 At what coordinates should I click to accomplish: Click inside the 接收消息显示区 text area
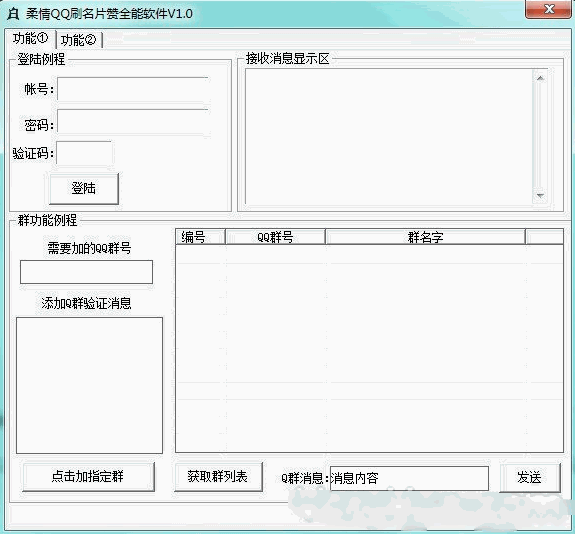click(x=389, y=136)
